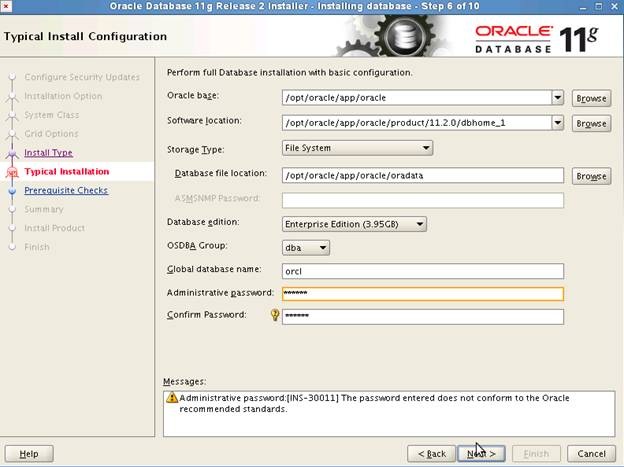This screenshot has height=467, width=624.
Task: Go back with the Back button
Action: click(431, 453)
